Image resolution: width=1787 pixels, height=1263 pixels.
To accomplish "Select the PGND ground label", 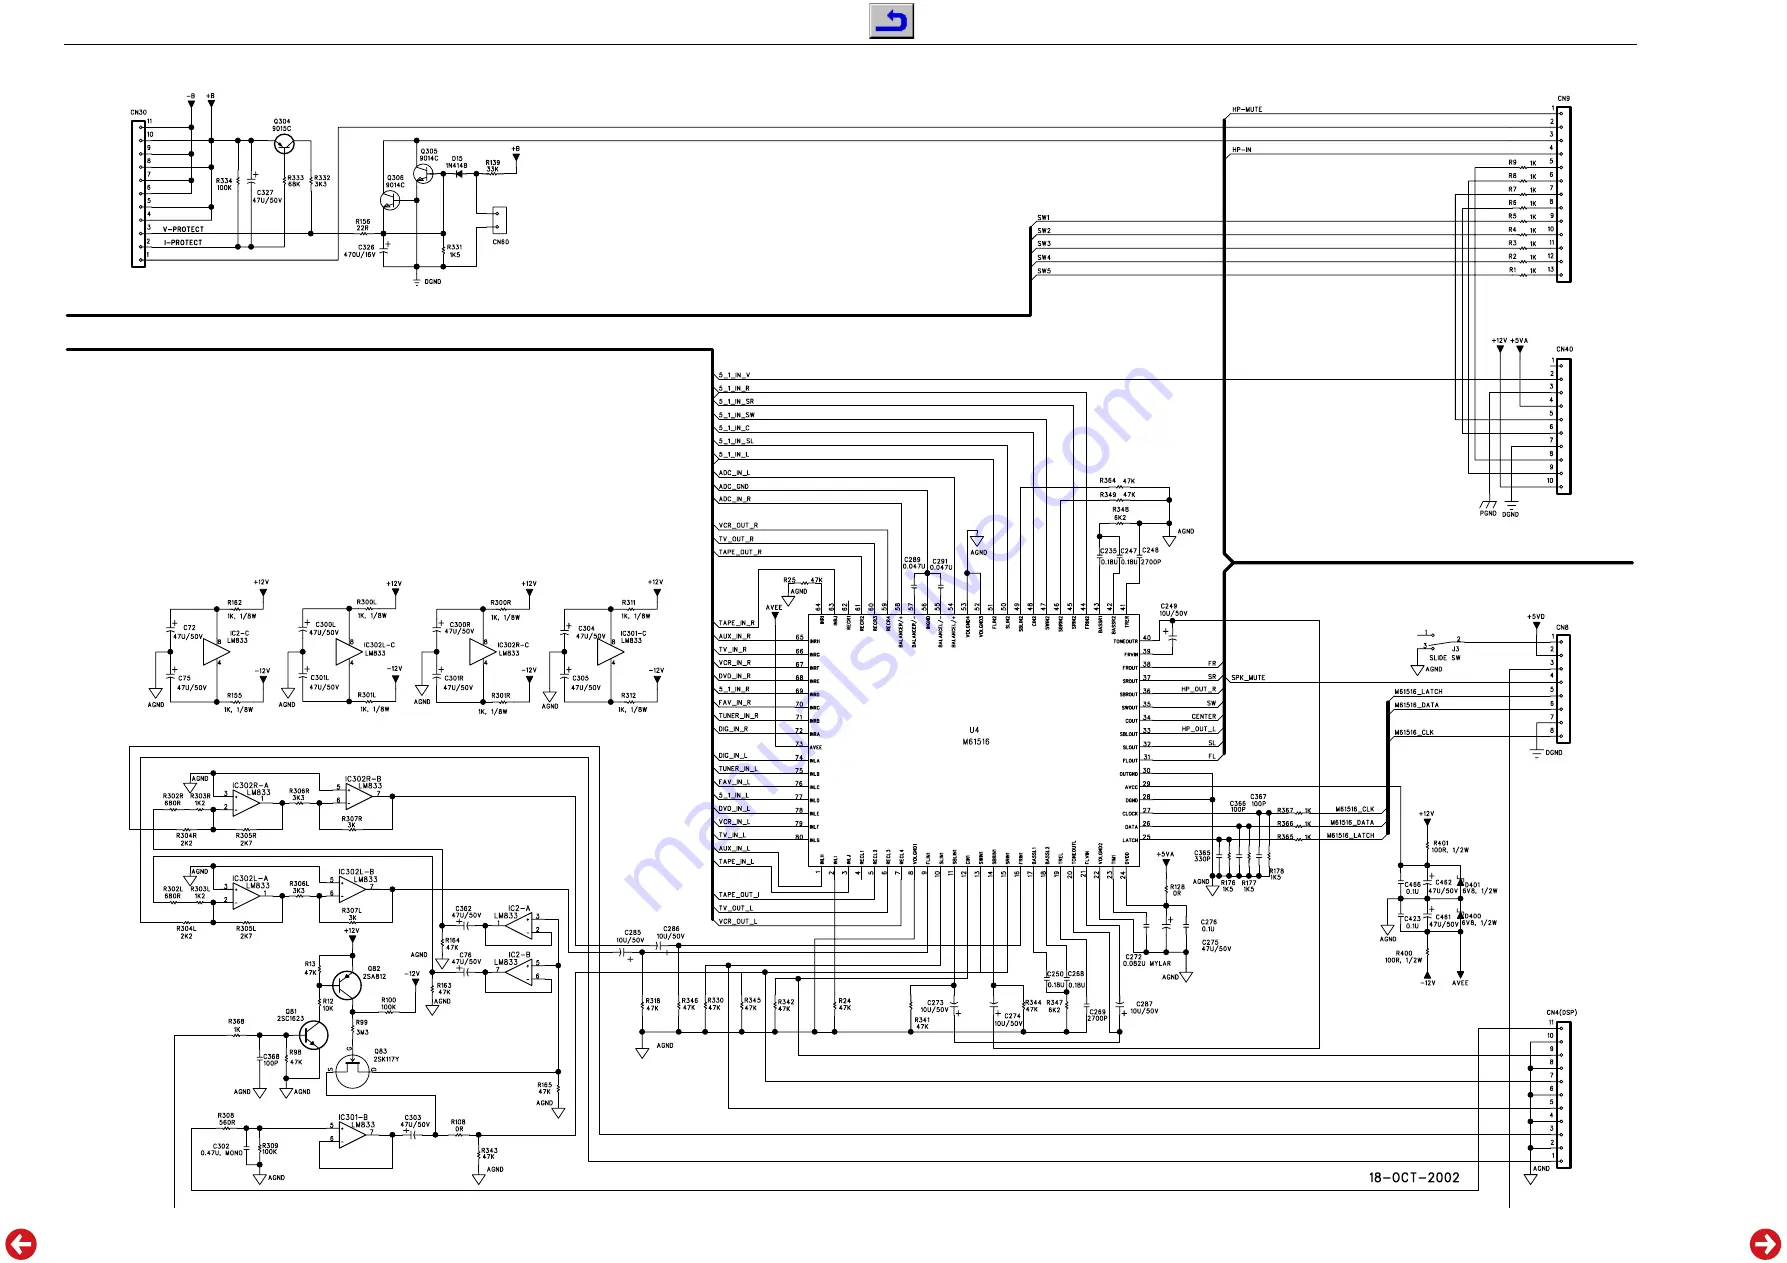I will [x=1488, y=514].
